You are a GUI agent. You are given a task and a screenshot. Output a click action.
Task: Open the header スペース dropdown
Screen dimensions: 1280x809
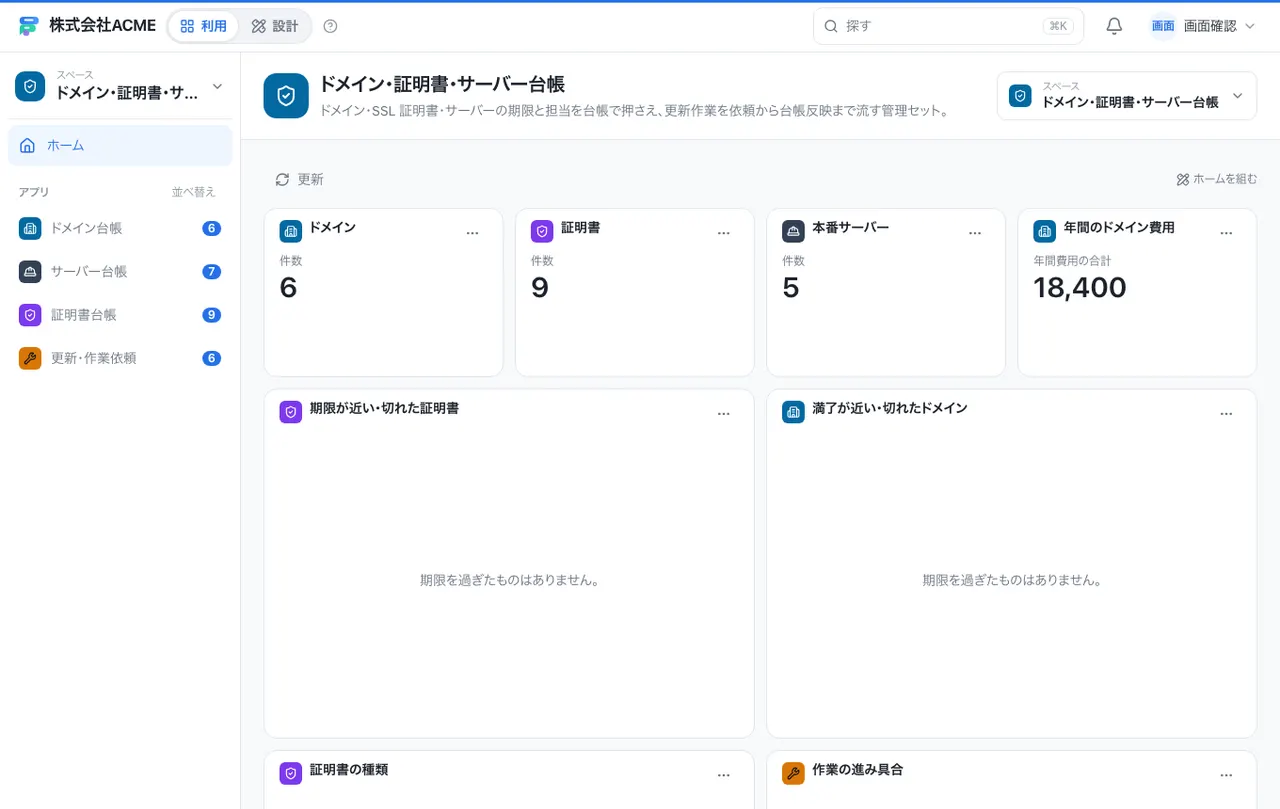(x=1127, y=96)
